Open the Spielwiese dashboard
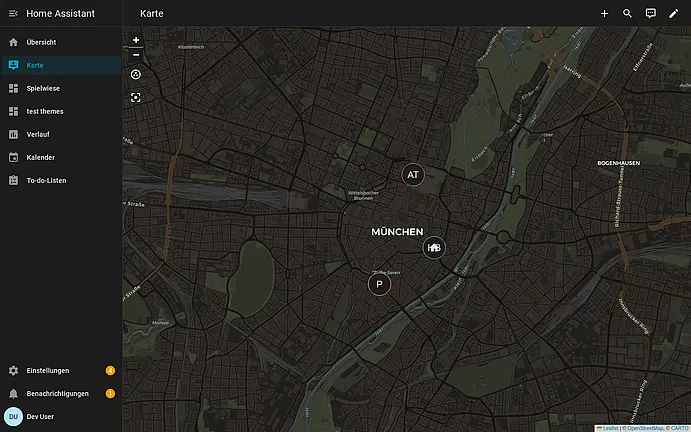This screenshot has height=432, width=691. 61,88
